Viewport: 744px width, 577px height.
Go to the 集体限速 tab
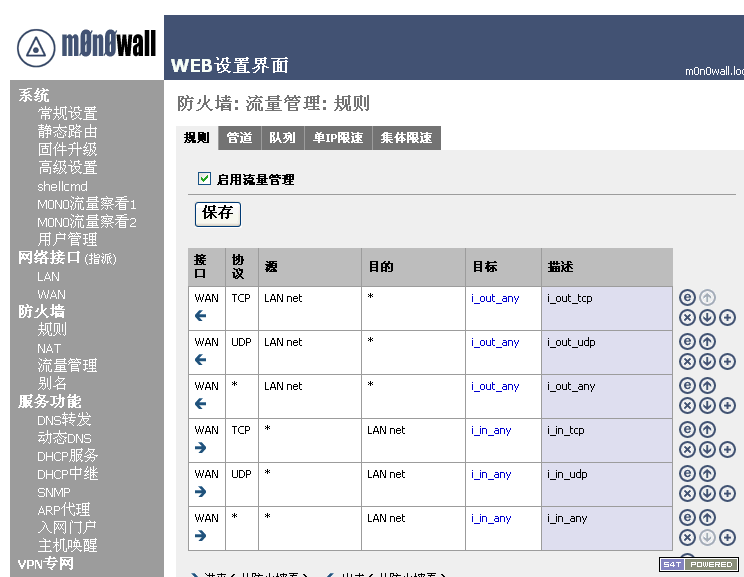point(406,138)
